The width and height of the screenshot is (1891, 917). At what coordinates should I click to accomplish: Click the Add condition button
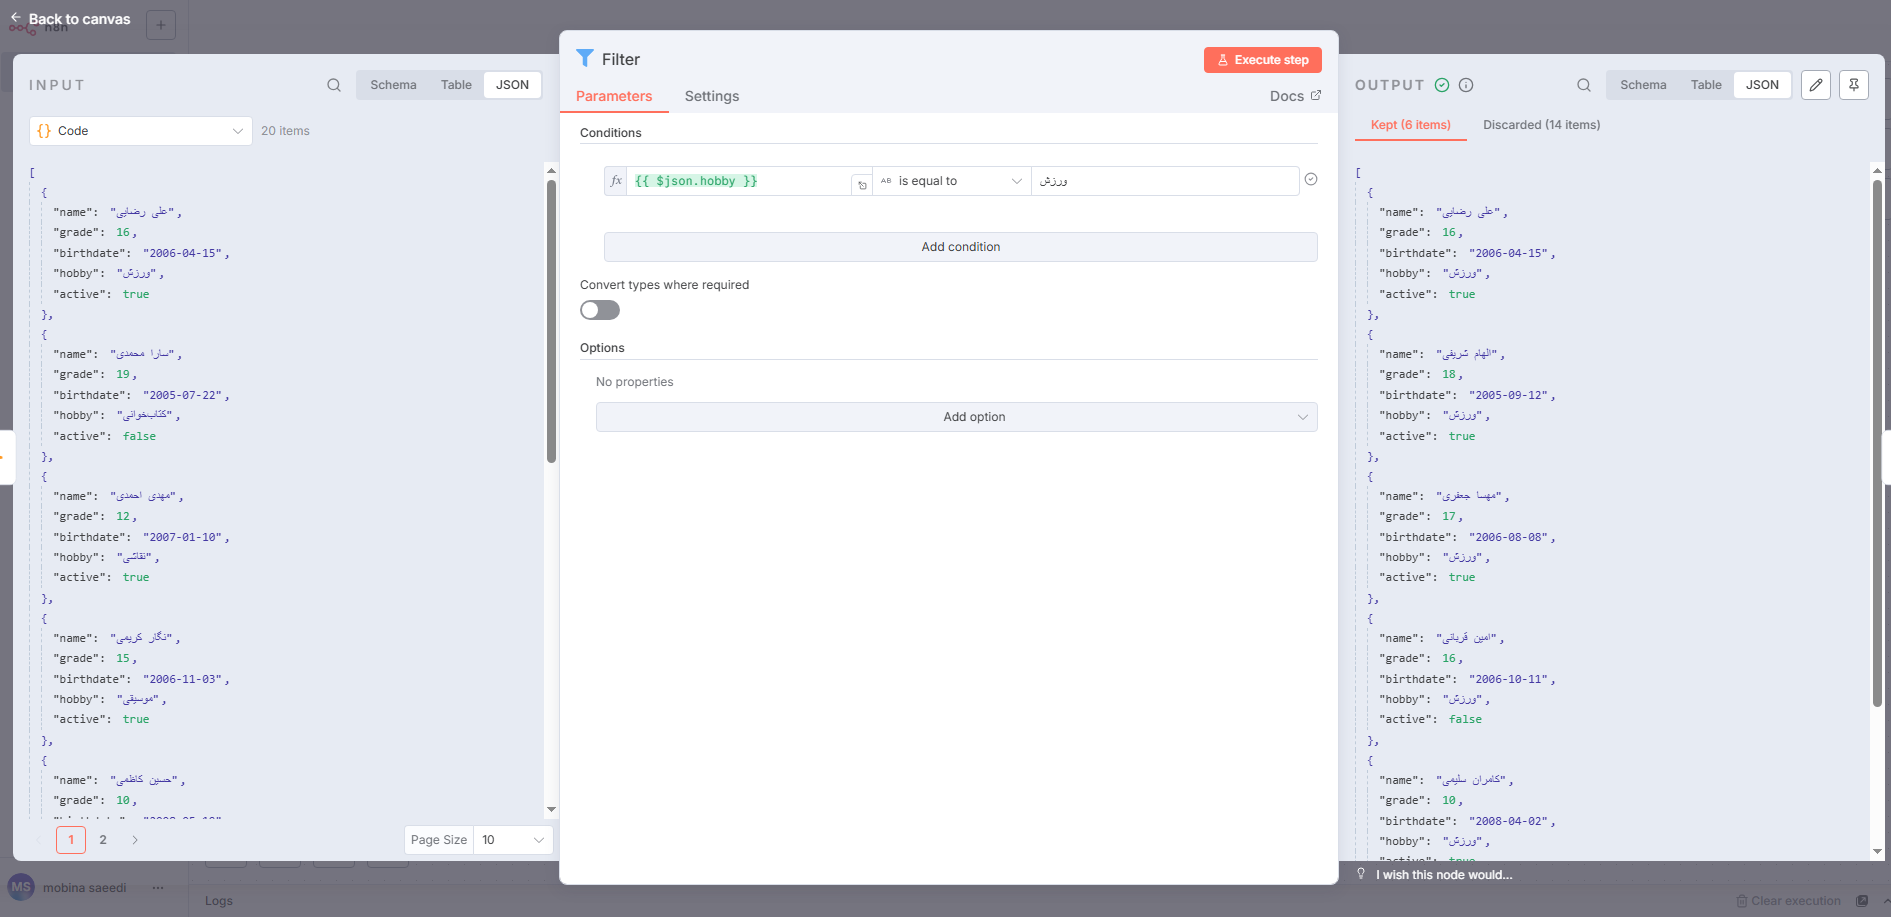(x=959, y=246)
